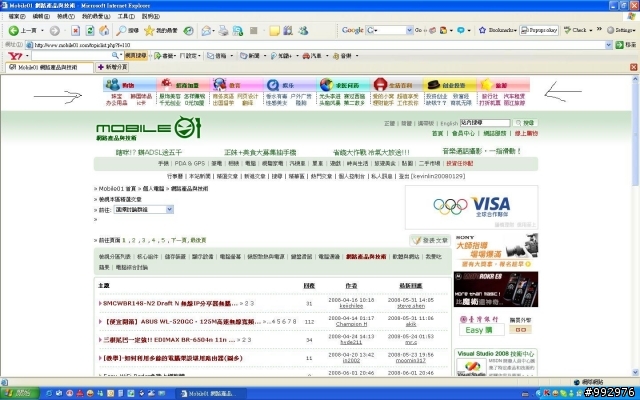The image size is (640, 400).
Task: Open the View menu in menu bar
Action: (x=66, y=16)
